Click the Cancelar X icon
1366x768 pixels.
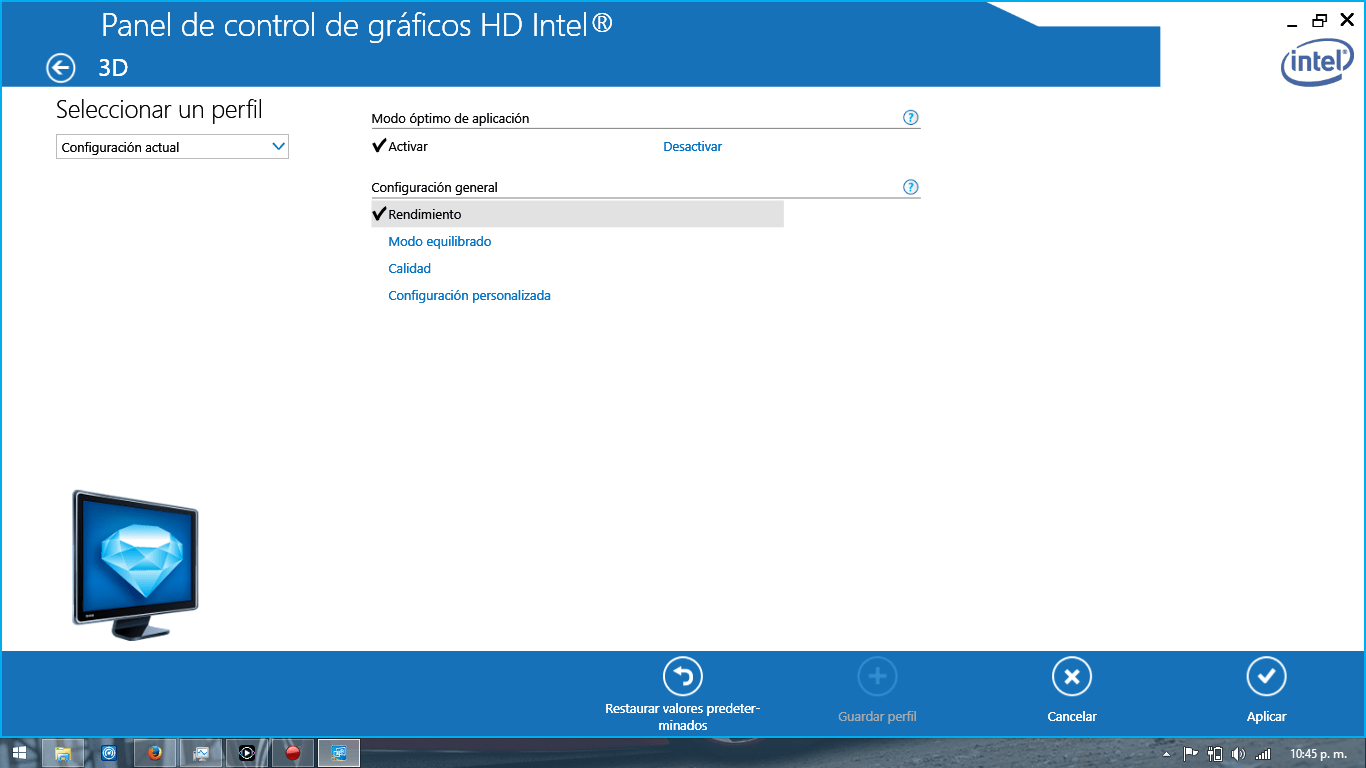coord(1072,677)
